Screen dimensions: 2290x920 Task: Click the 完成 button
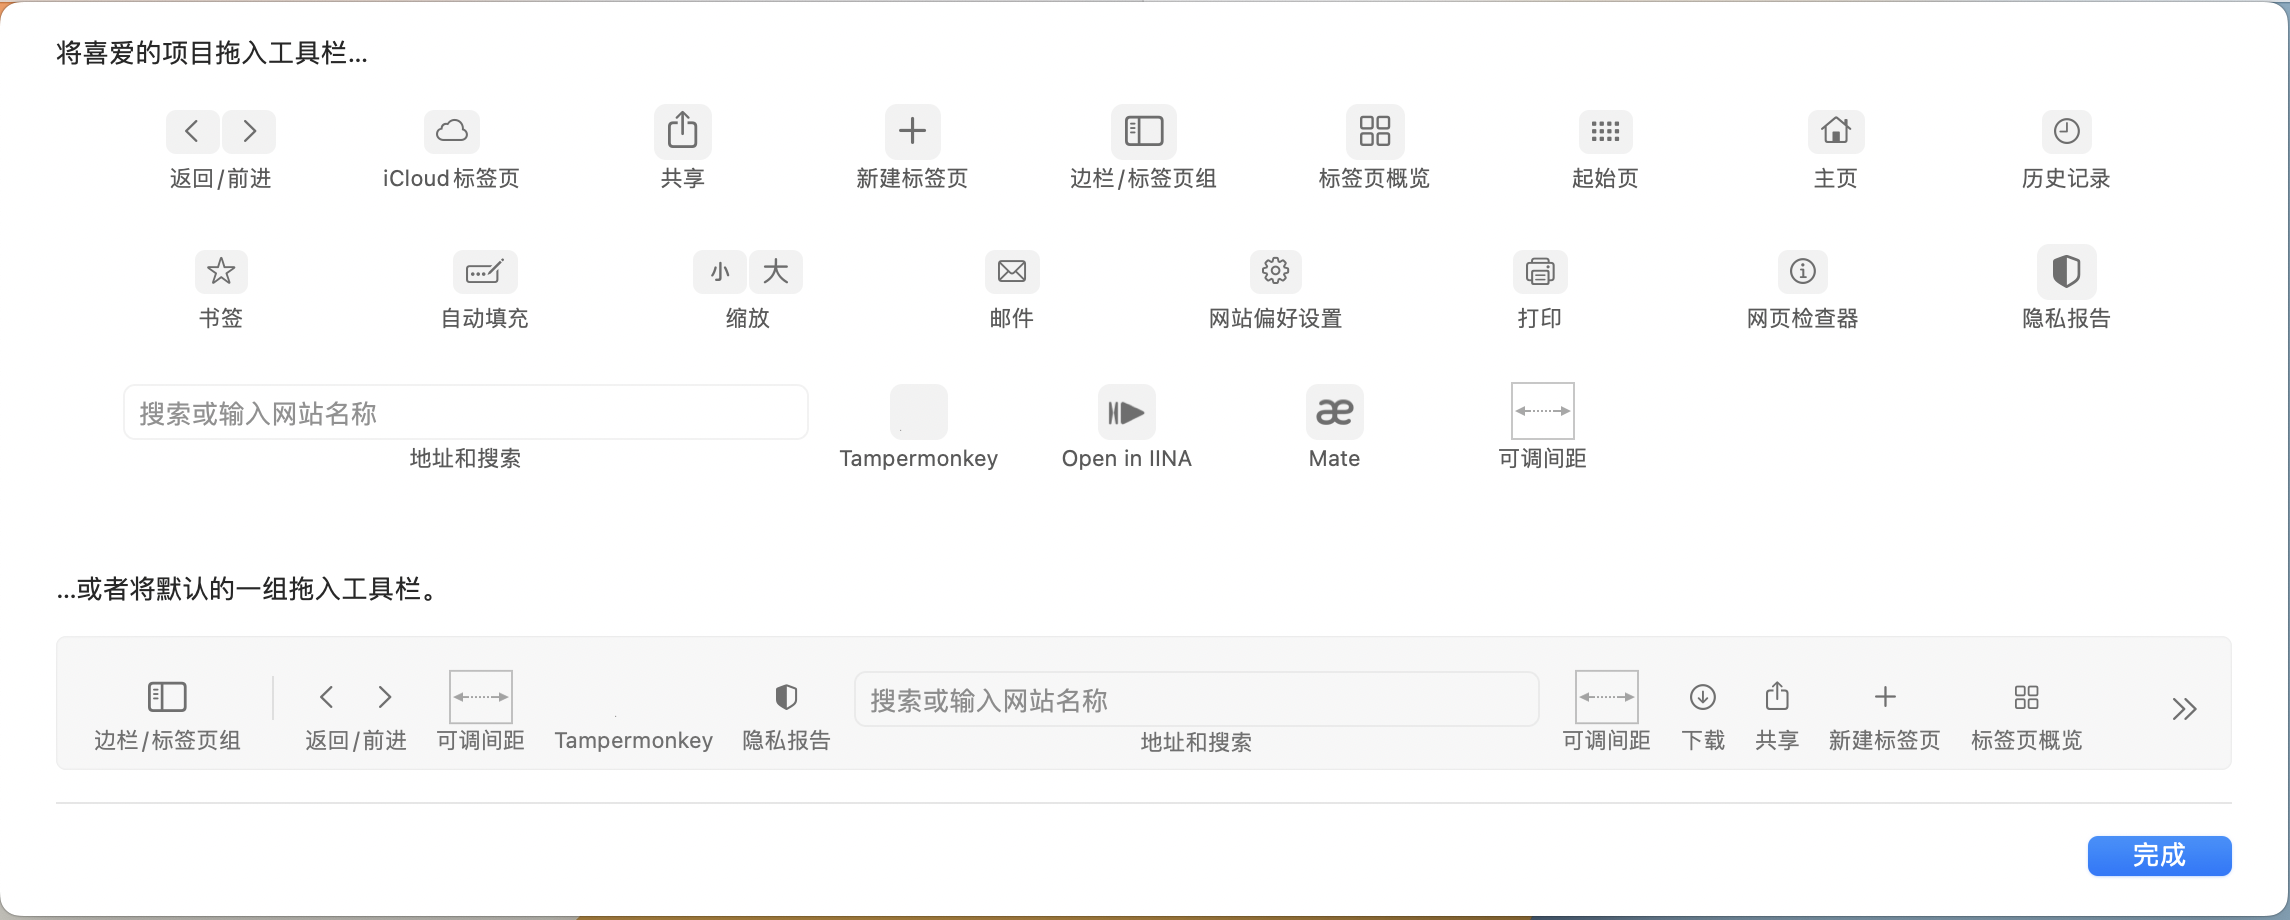[x=2159, y=856]
